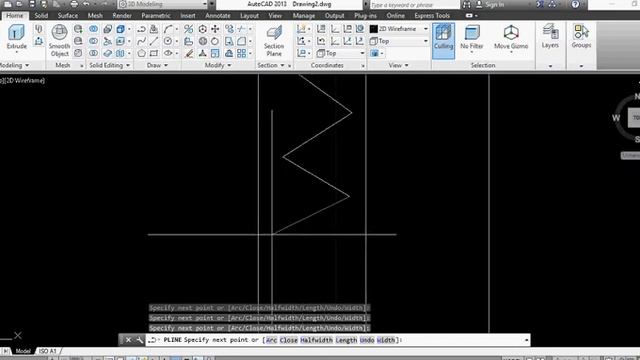Click Sign In link
This screenshot has width=640, height=360.
click(x=495, y=4)
